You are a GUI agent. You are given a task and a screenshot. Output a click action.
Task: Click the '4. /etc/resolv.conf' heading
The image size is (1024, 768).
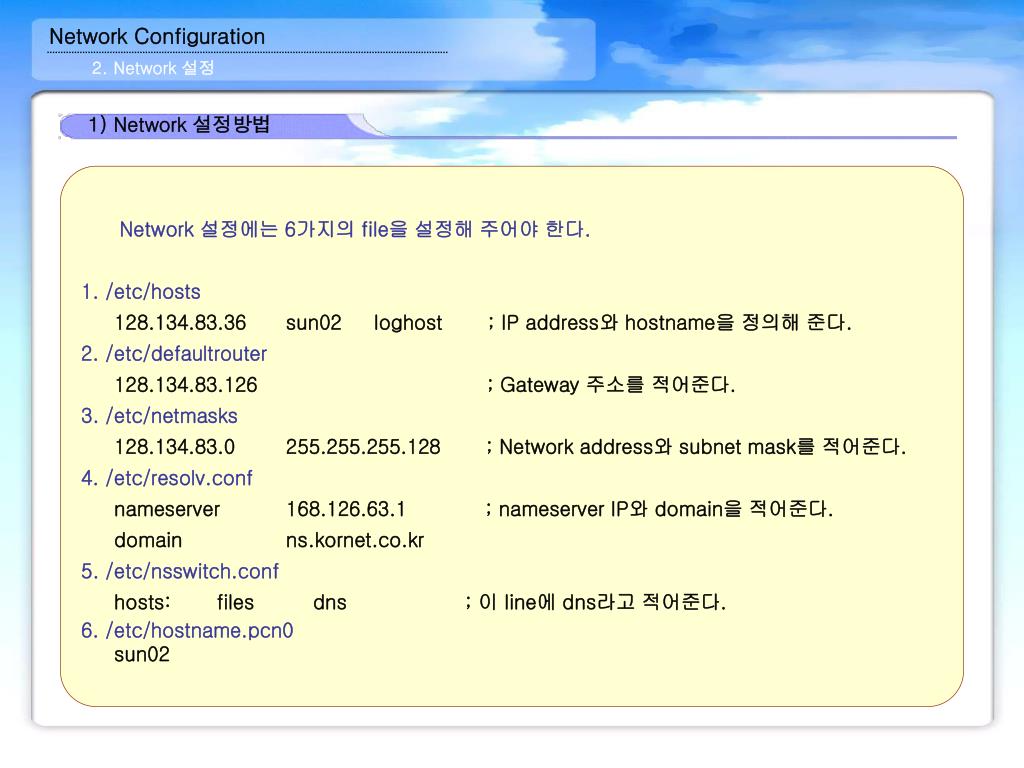click(x=167, y=478)
